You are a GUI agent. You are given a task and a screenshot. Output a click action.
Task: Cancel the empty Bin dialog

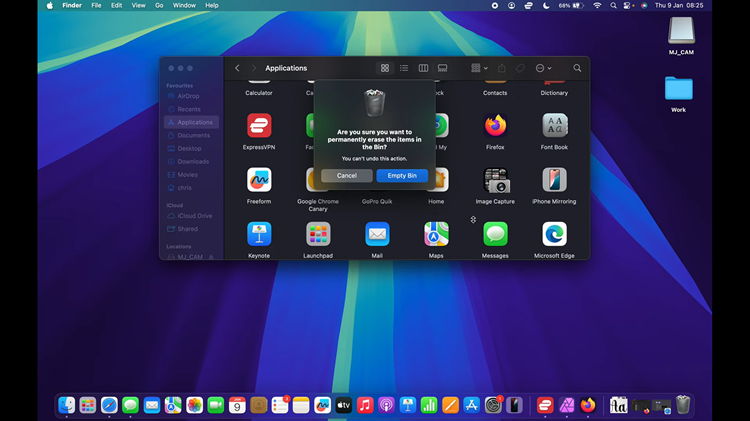pos(347,176)
